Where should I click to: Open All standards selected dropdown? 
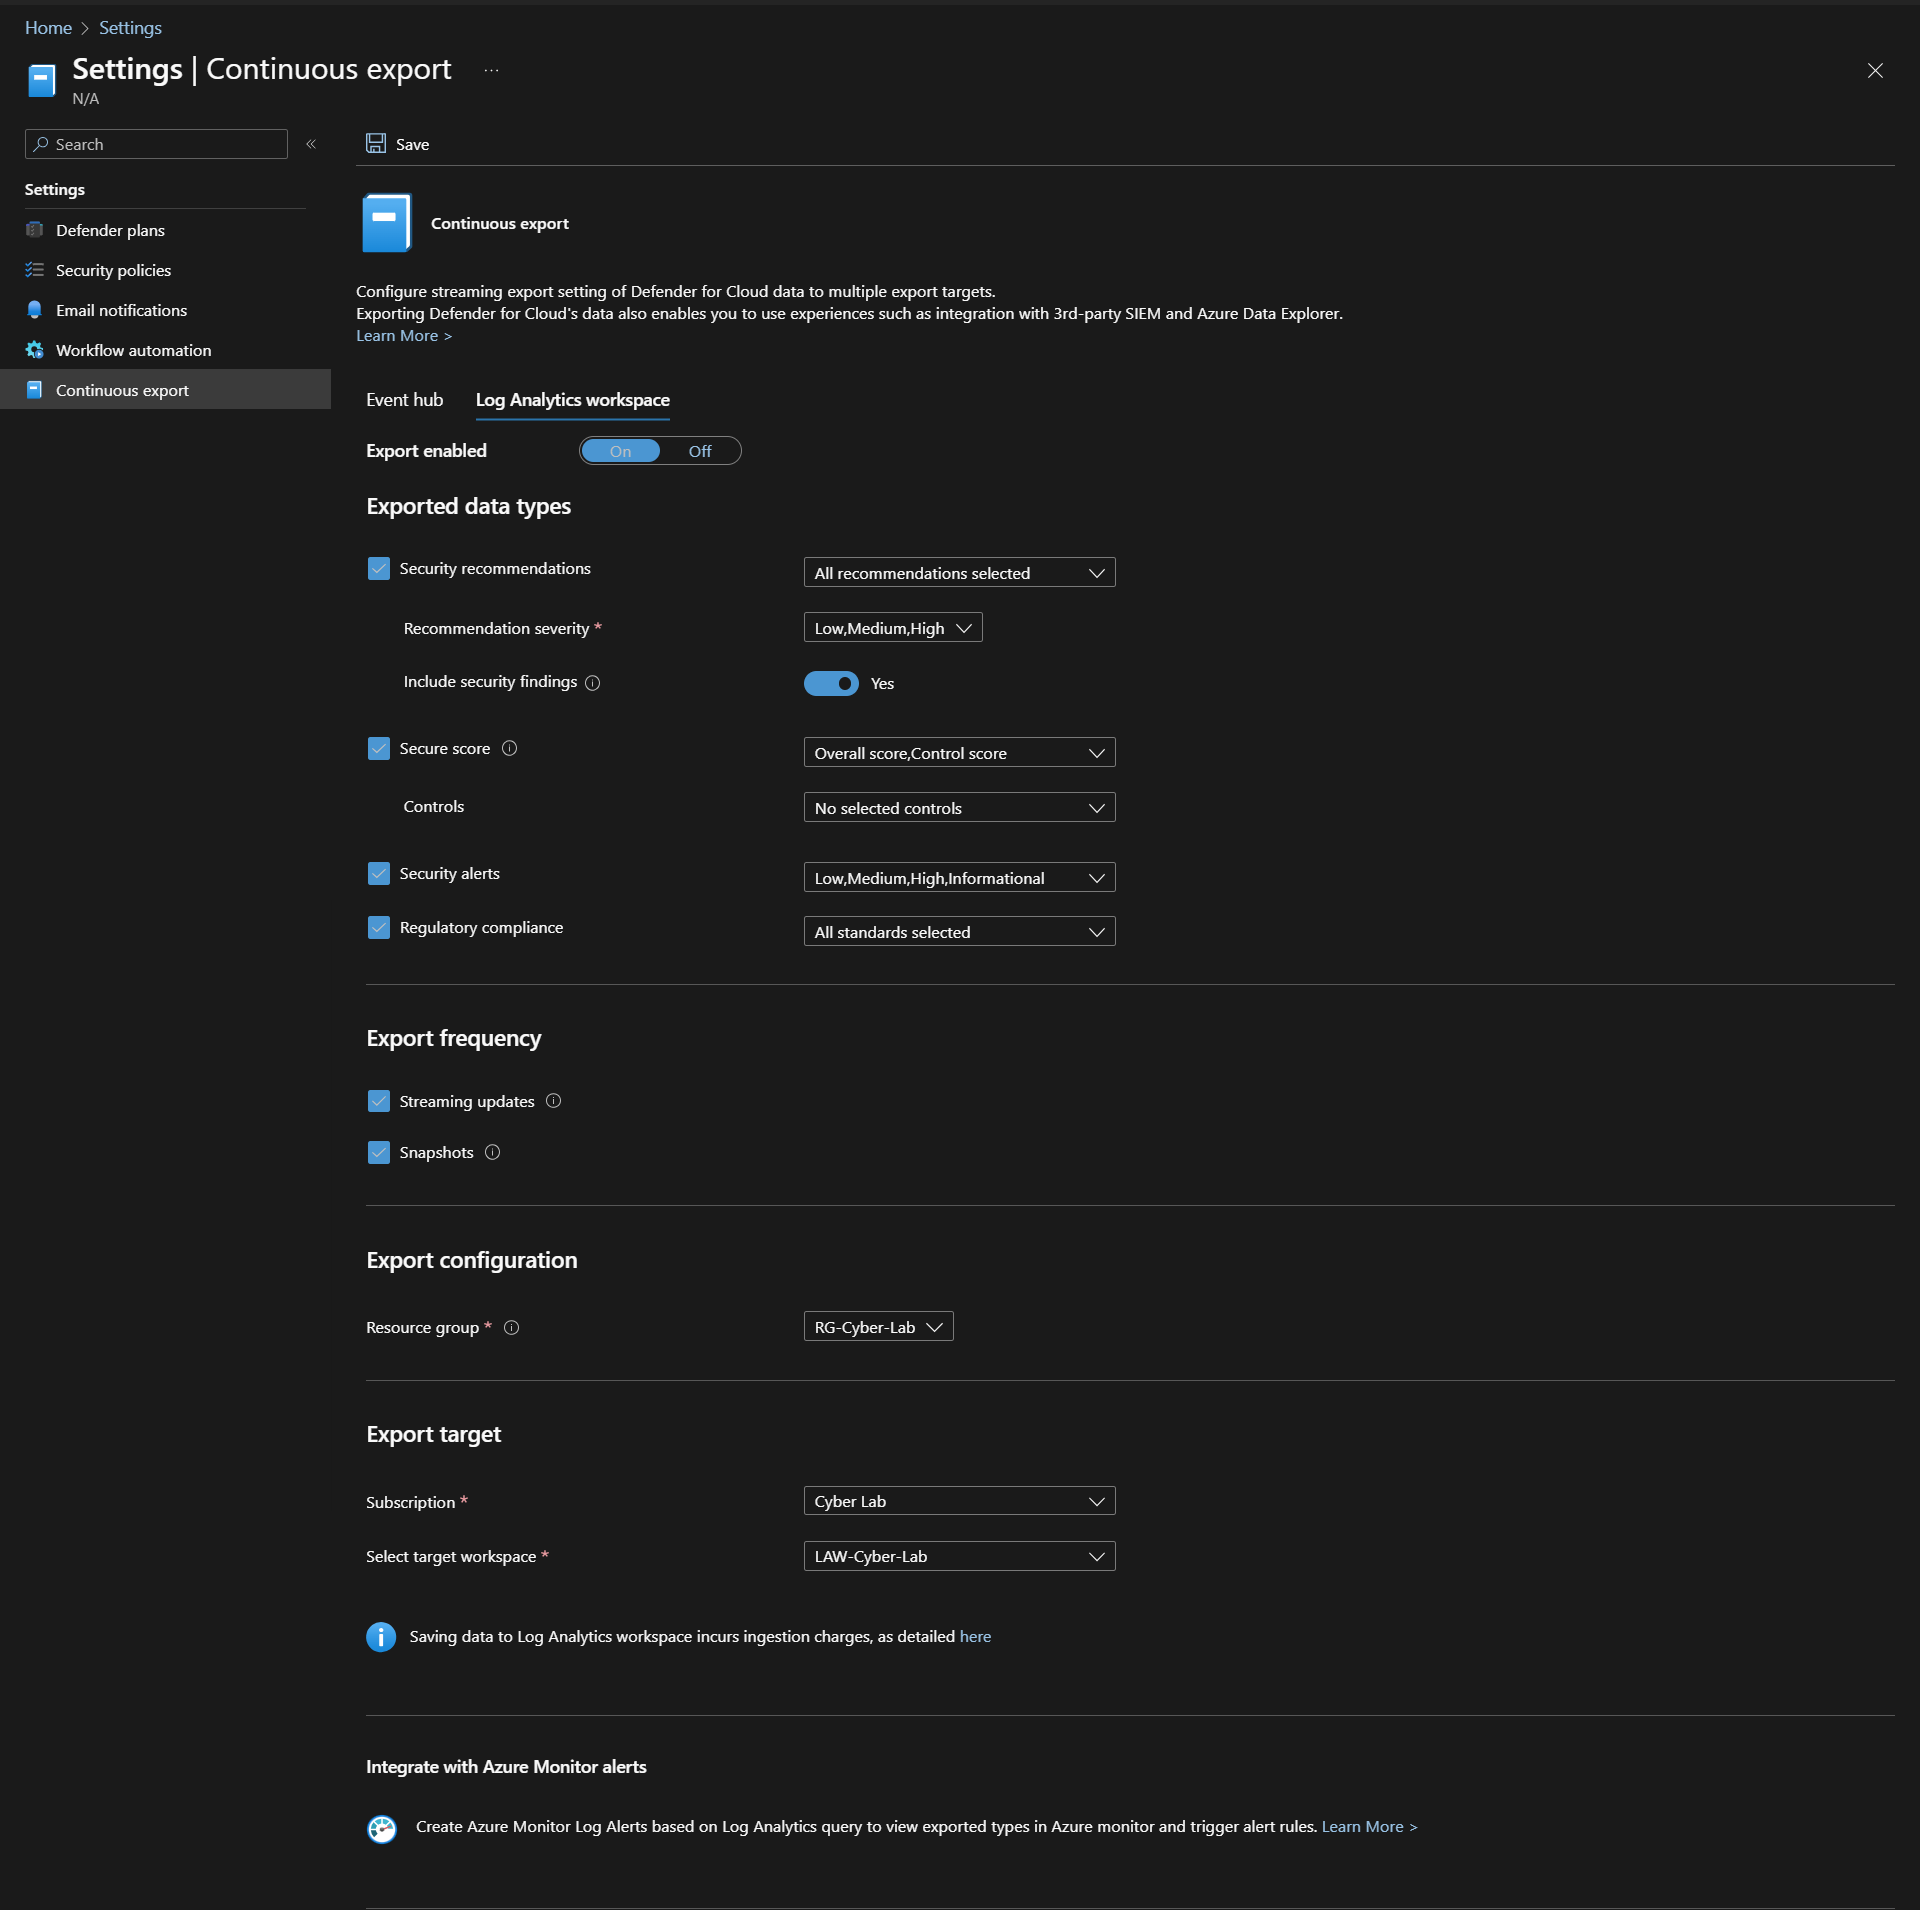point(959,932)
